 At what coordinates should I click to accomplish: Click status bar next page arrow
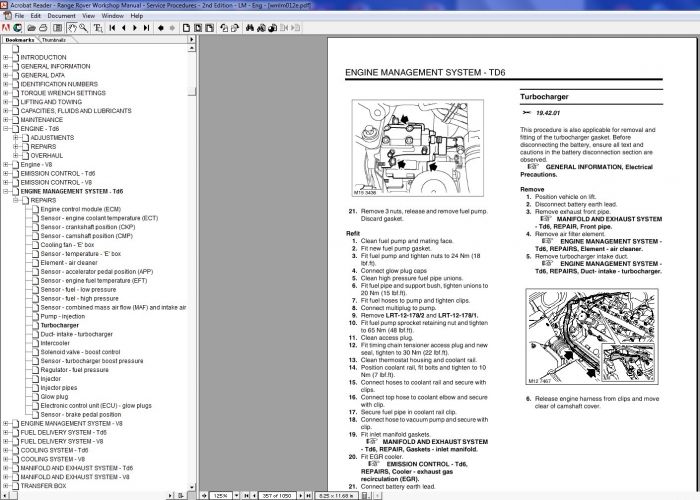click(301, 496)
